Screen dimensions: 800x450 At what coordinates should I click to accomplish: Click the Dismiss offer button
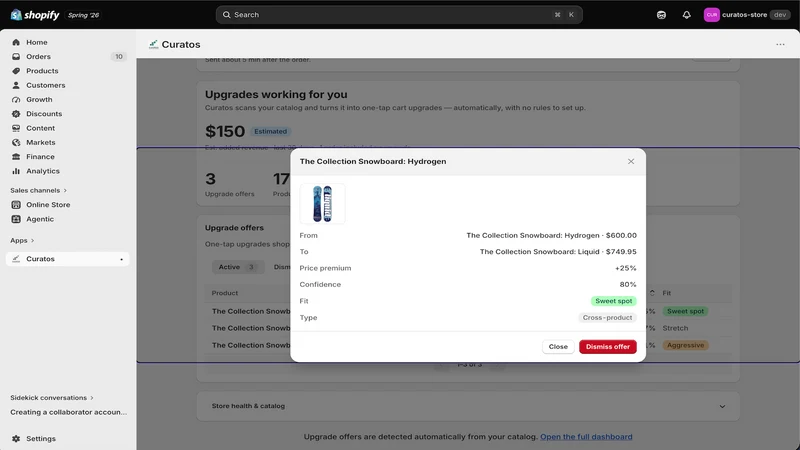(608, 346)
